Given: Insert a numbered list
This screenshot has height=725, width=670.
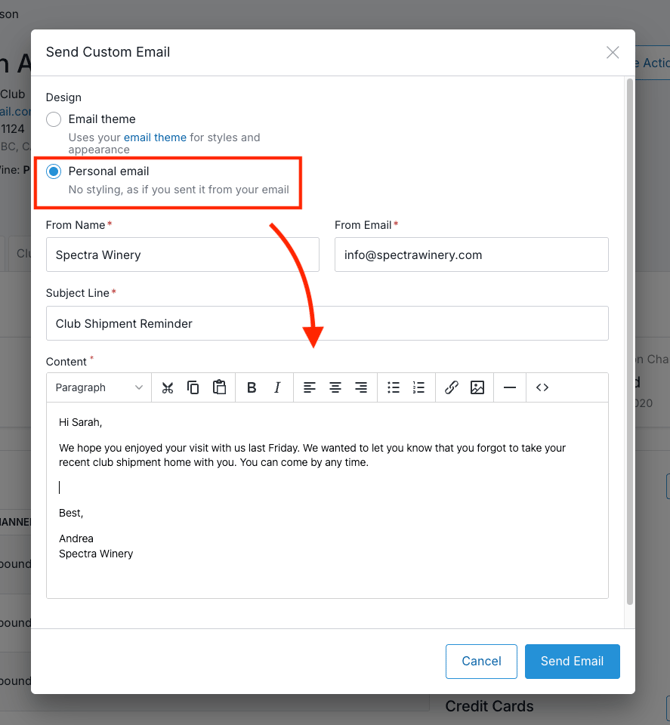Looking at the screenshot, I should pos(419,387).
